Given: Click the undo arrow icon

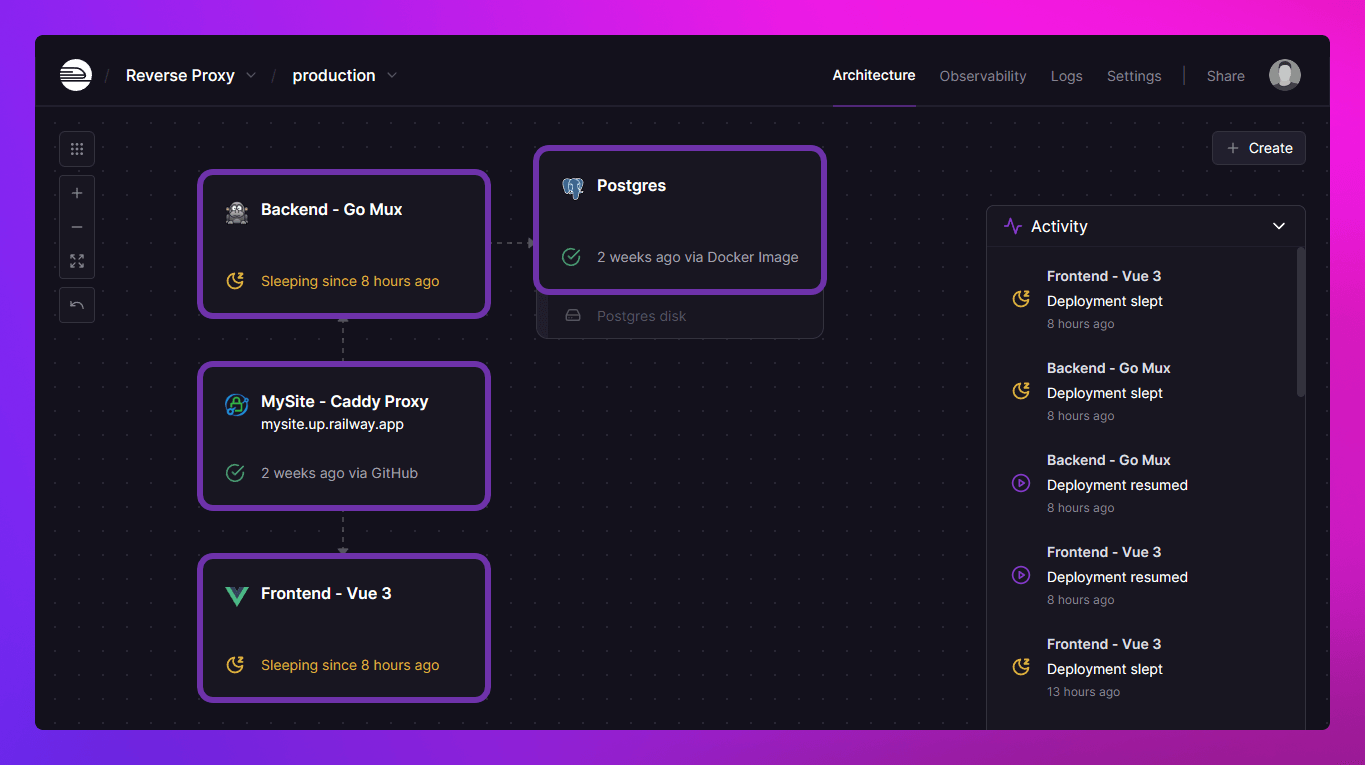Looking at the screenshot, I should [x=77, y=305].
